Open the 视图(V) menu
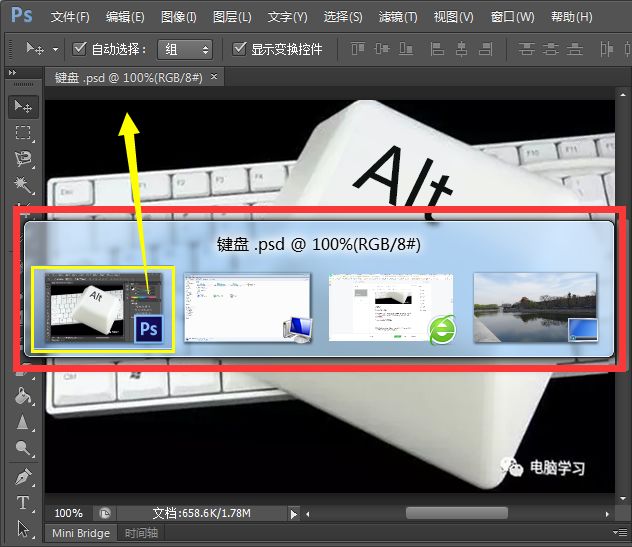 (x=453, y=17)
